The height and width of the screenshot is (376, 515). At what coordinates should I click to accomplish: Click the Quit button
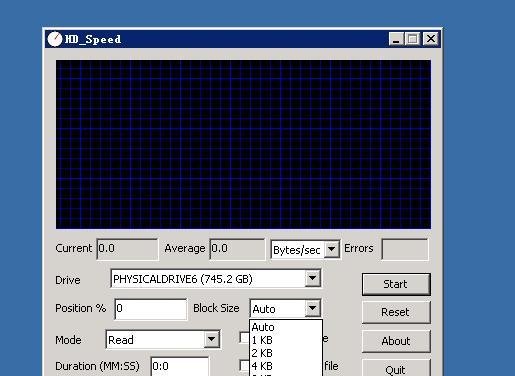[396, 368]
